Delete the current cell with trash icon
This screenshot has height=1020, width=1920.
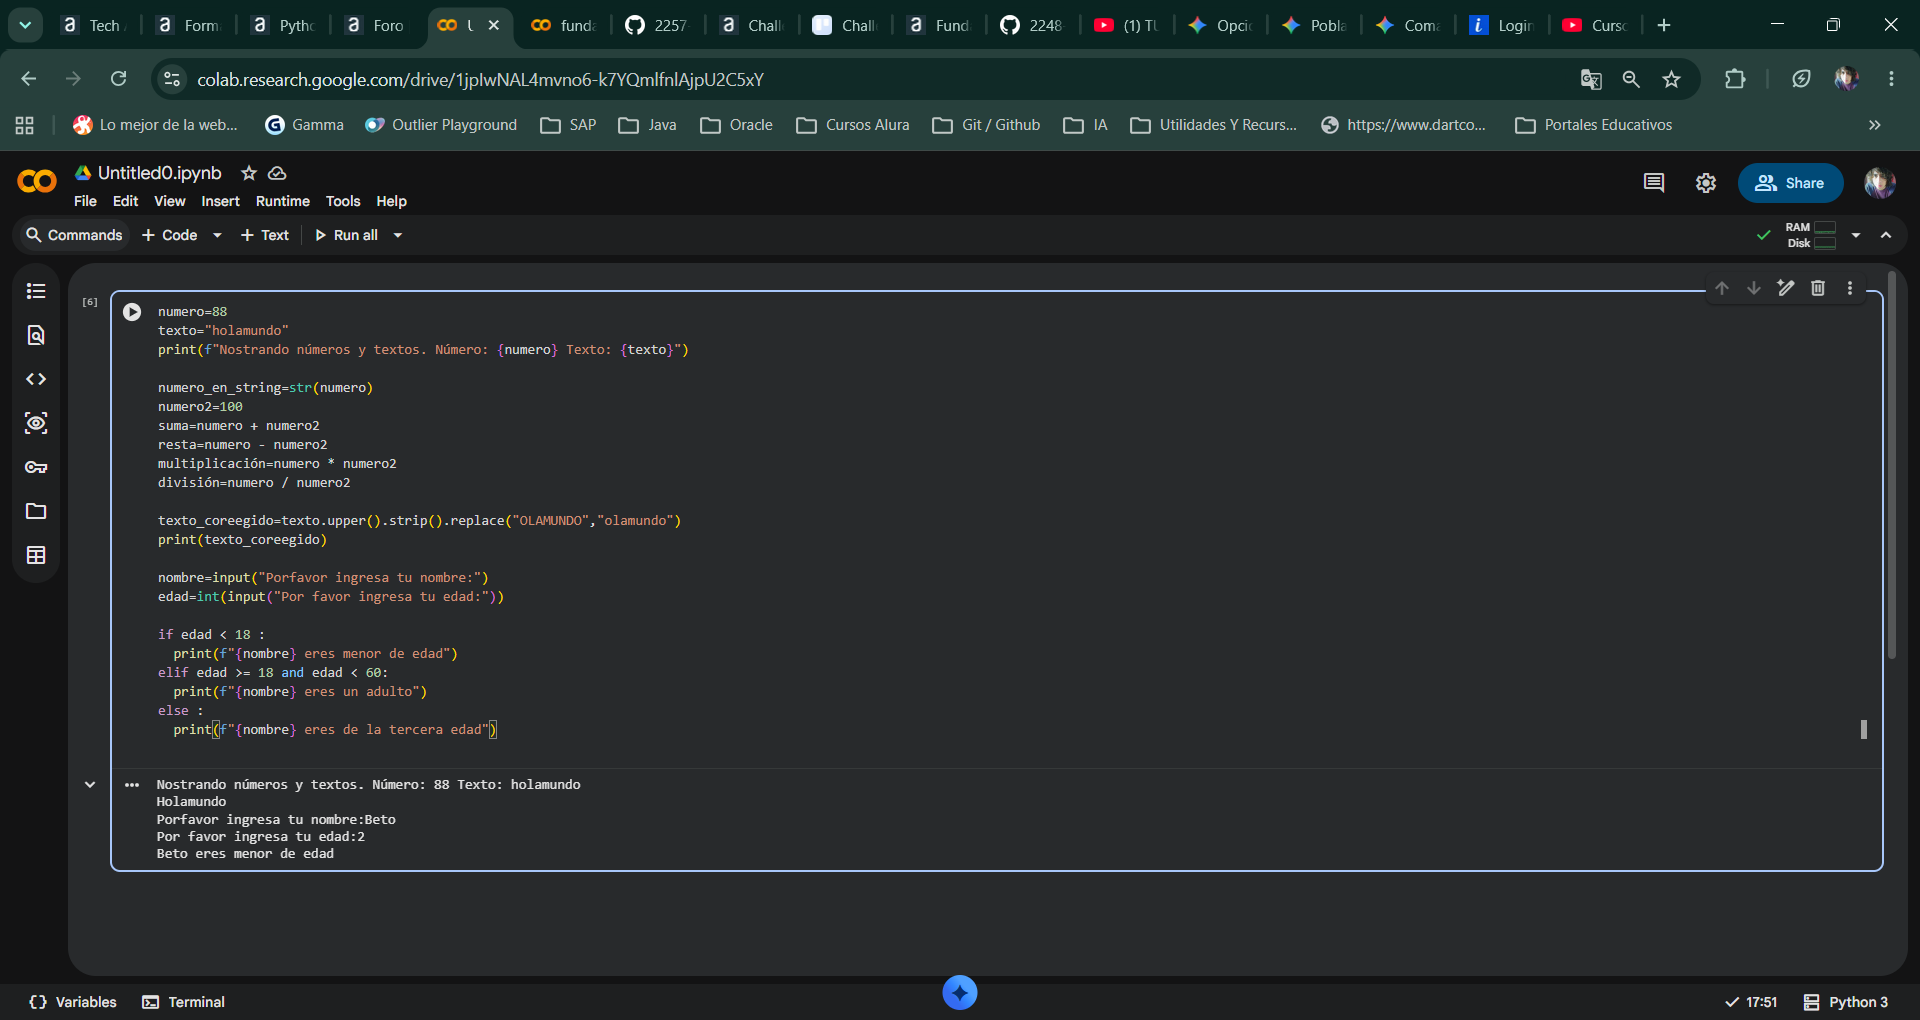(x=1818, y=288)
